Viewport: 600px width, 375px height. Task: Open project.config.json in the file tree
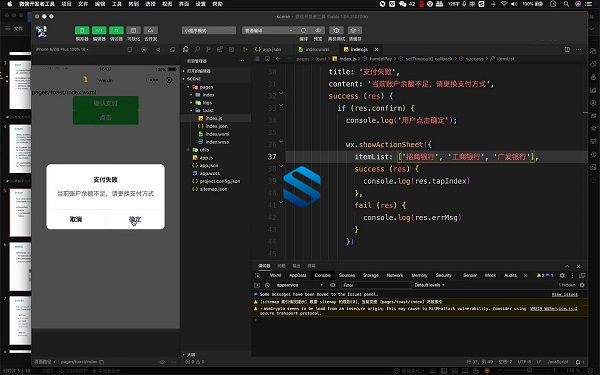216,181
